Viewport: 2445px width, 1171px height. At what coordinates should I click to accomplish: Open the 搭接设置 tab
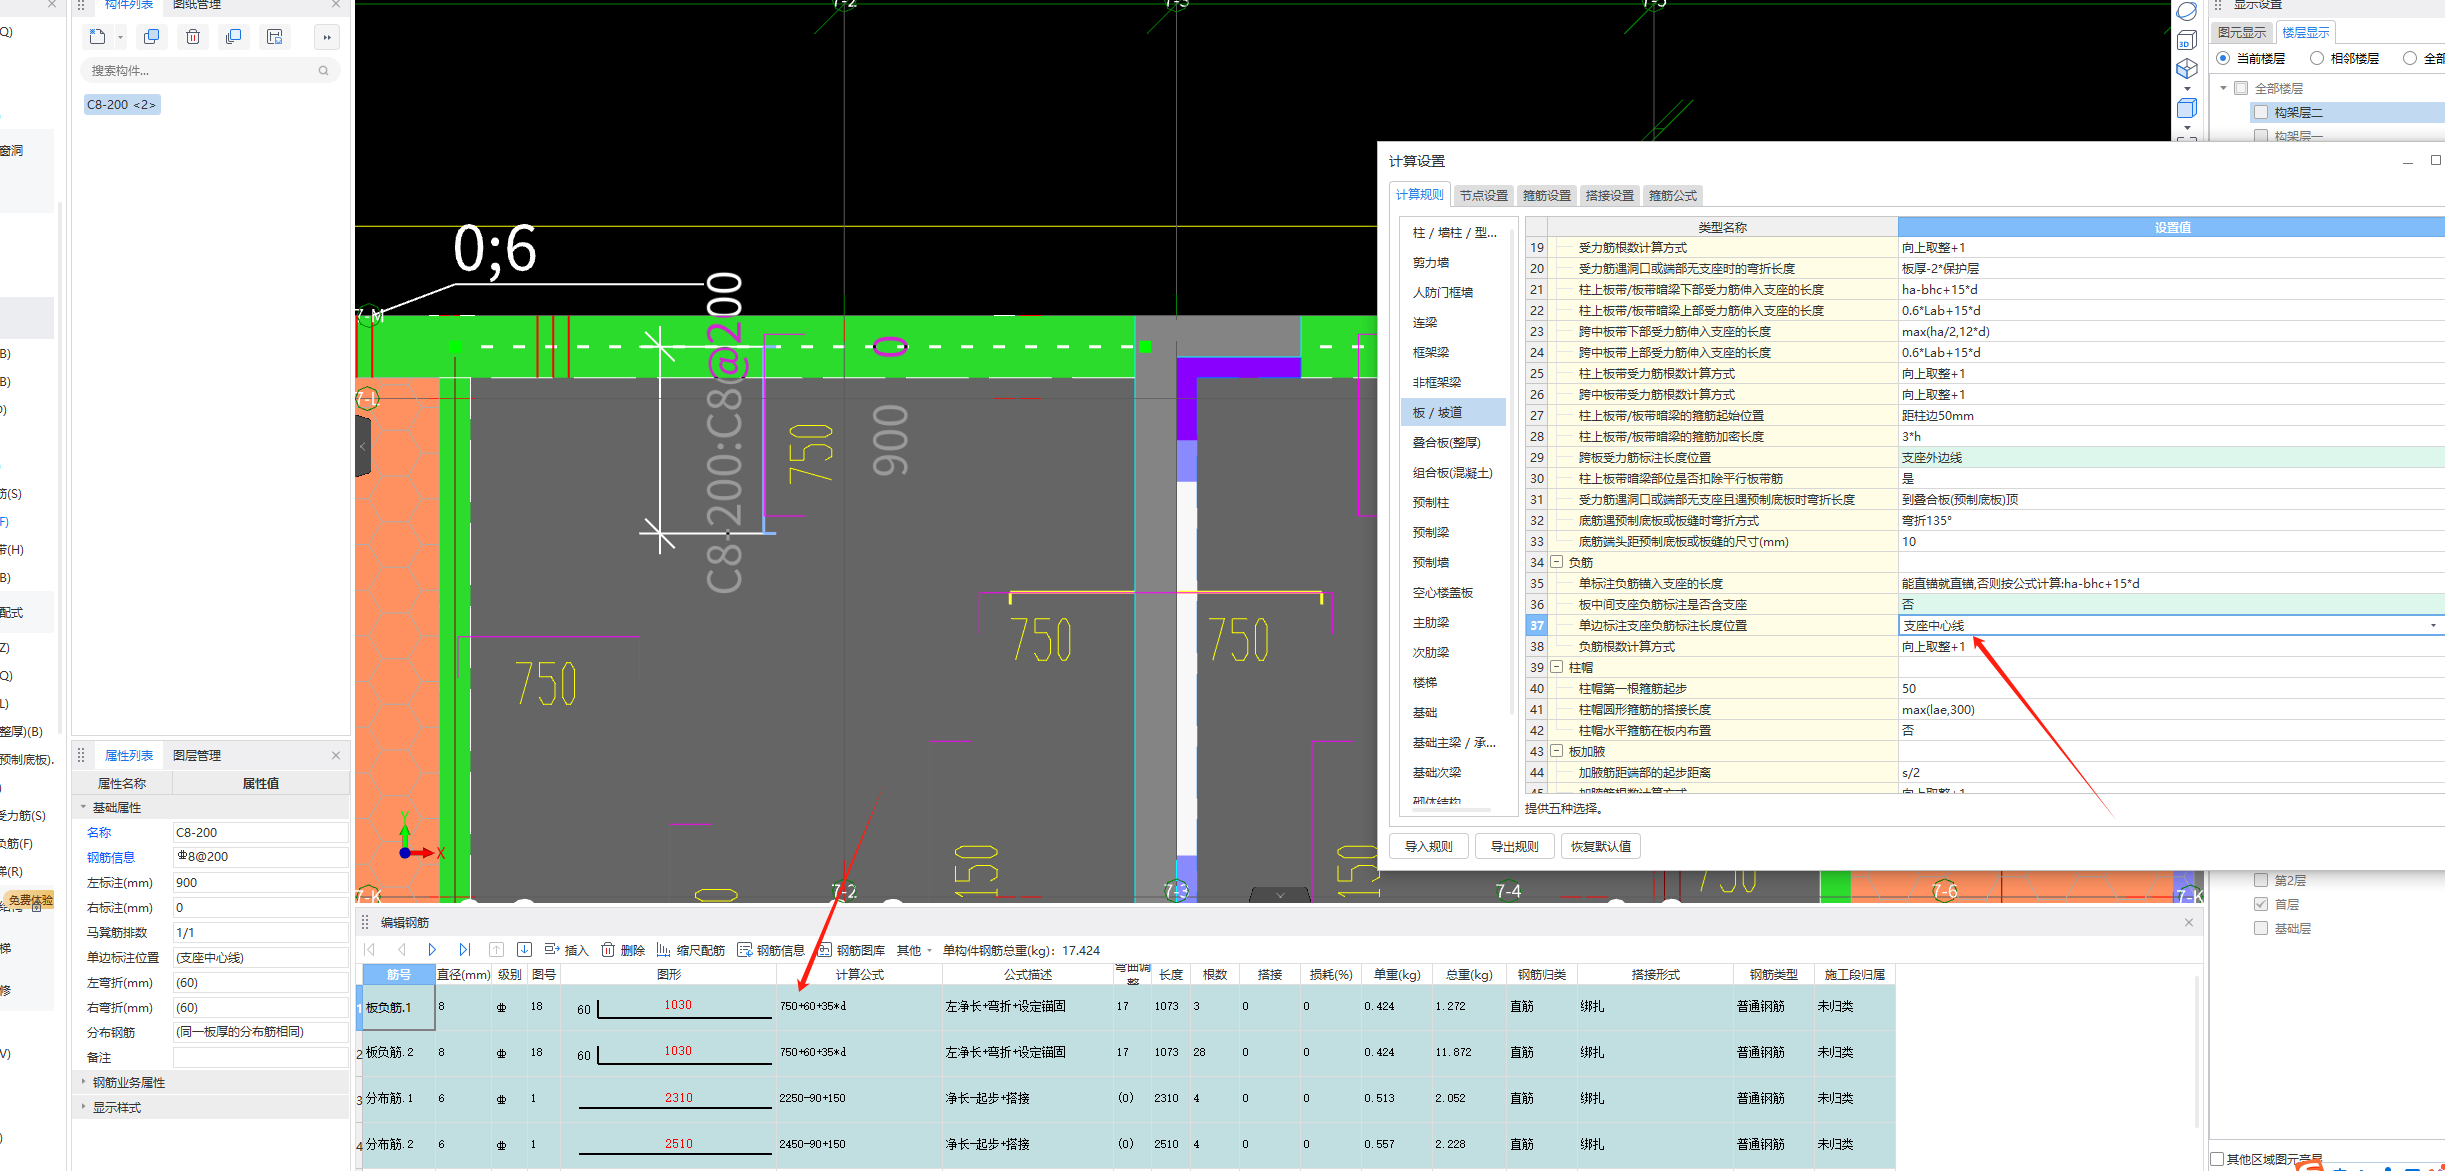coord(1609,196)
